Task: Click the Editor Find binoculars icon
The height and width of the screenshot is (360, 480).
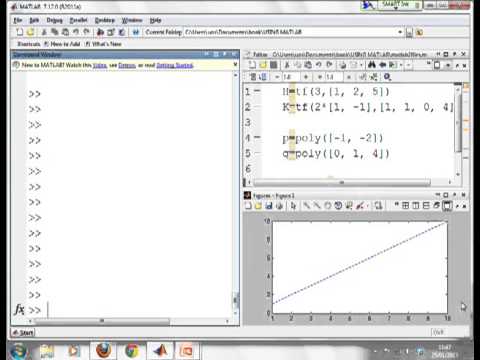Action: pos(372,65)
